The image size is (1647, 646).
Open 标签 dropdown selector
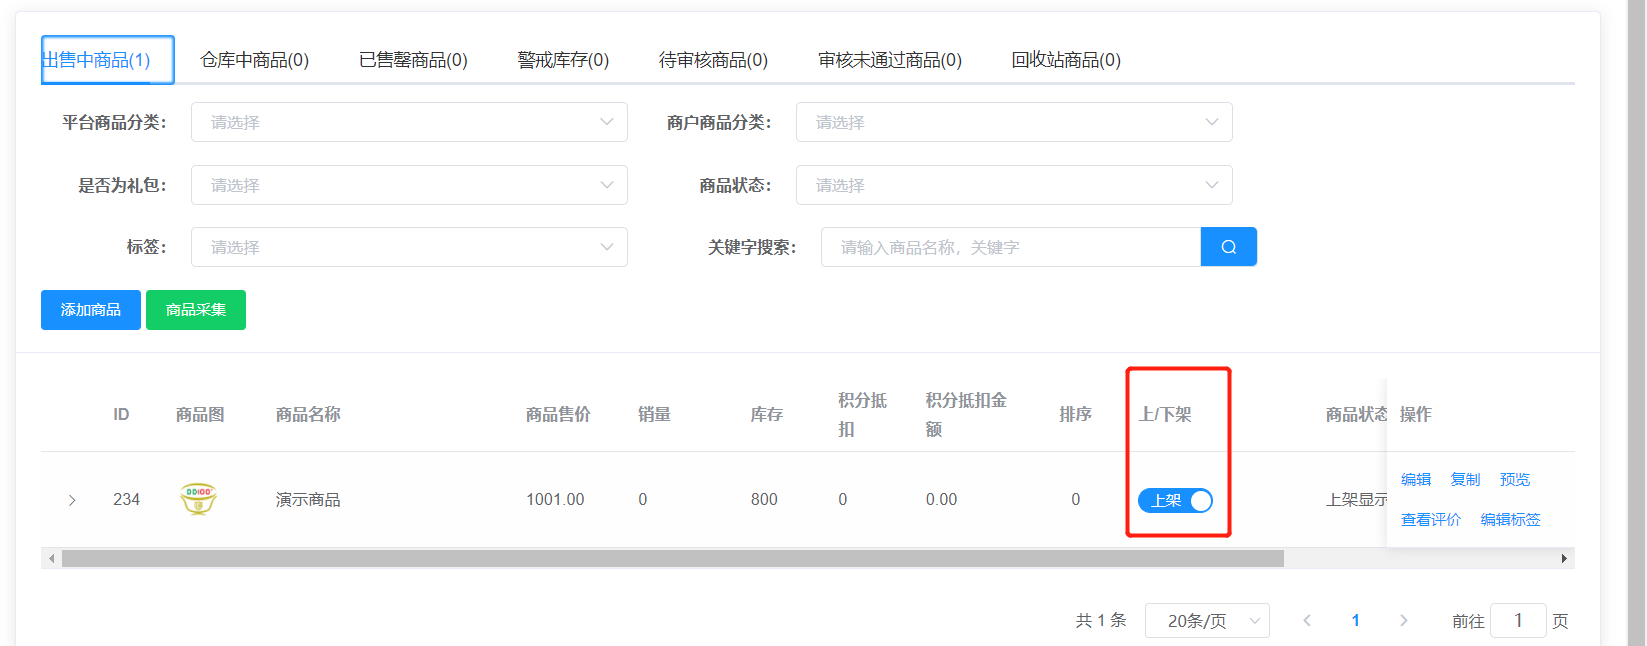(409, 247)
